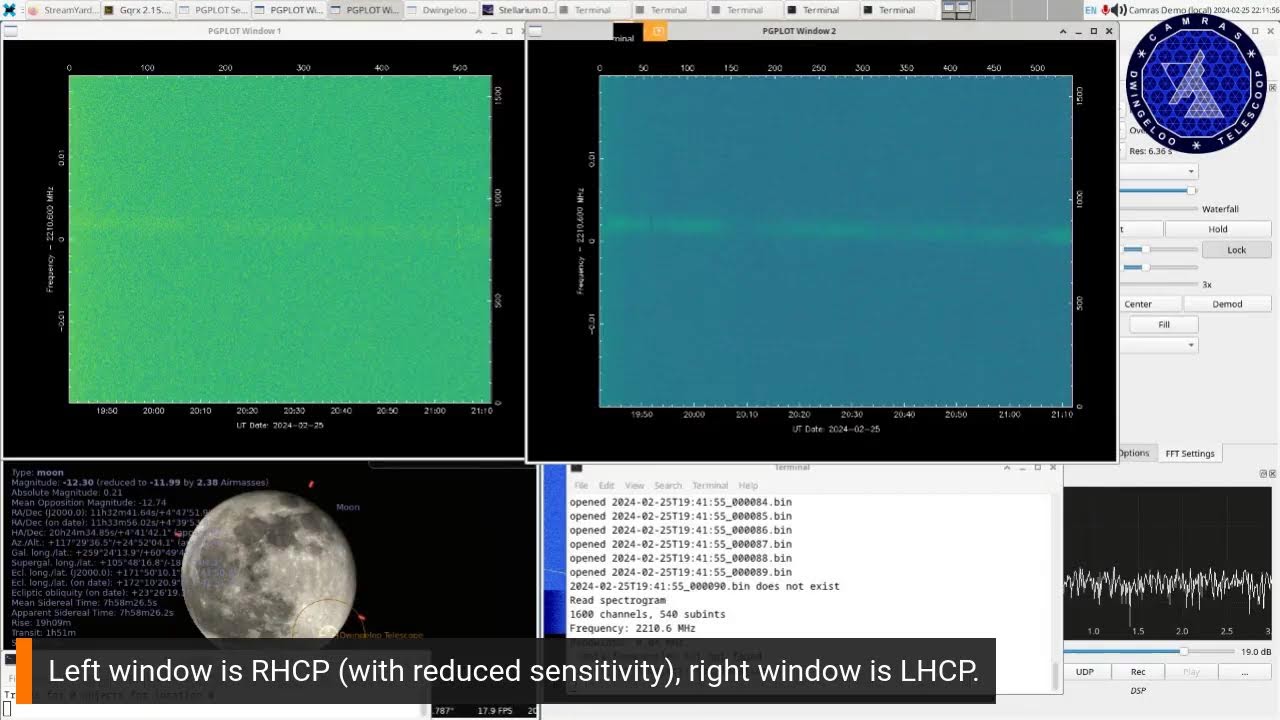Open the File menu in Terminal window
The image size is (1280, 720).
(x=581, y=485)
